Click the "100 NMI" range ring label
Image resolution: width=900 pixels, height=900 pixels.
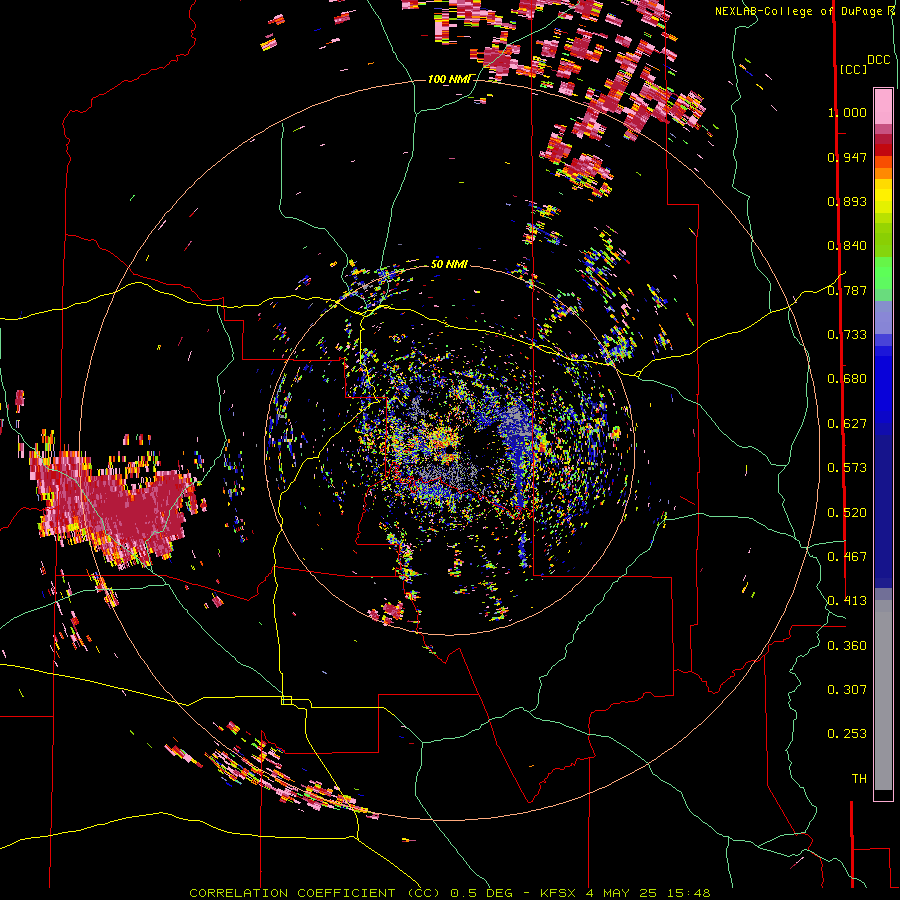click(x=449, y=79)
